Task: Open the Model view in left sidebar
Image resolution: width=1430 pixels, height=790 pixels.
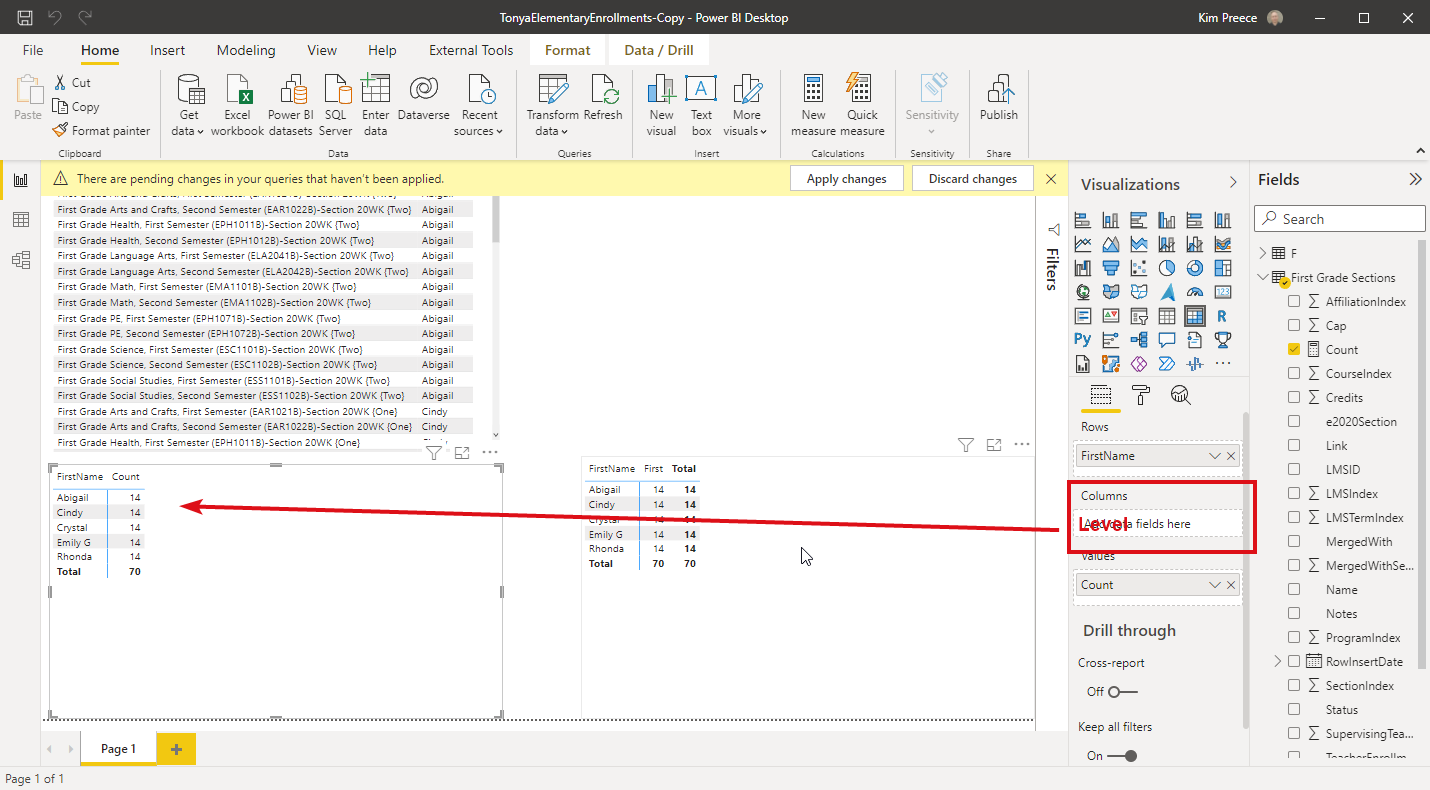Action: click(20, 260)
